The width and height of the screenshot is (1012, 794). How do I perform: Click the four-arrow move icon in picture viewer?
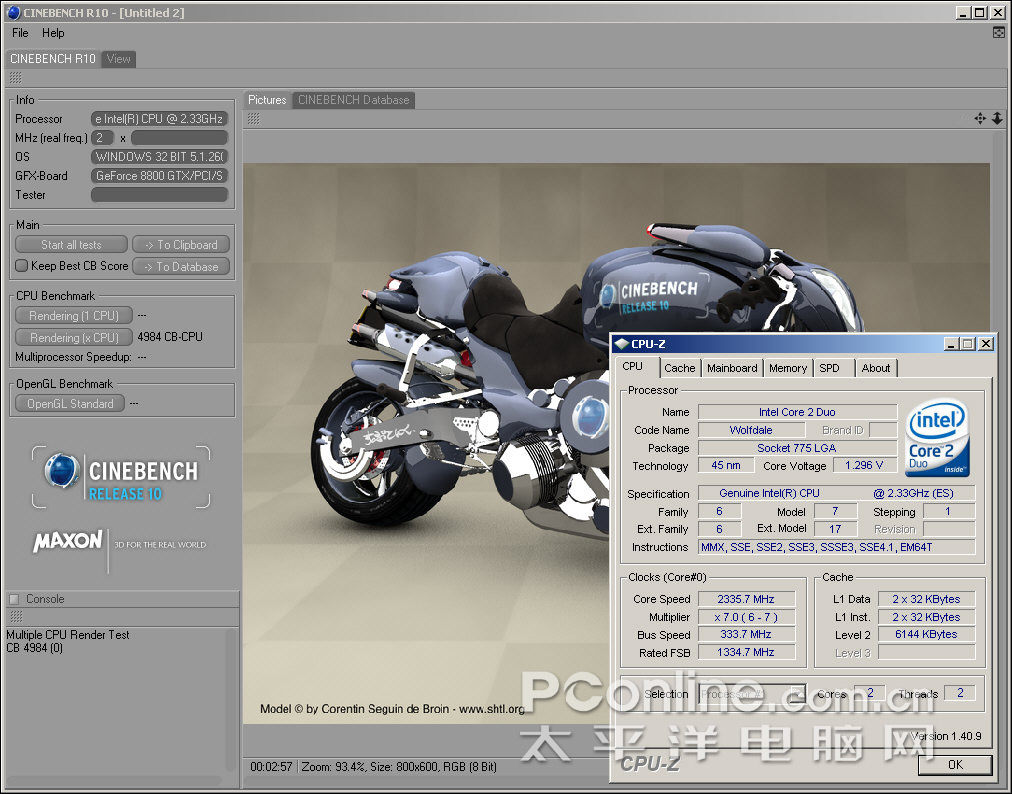(x=980, y=118)
